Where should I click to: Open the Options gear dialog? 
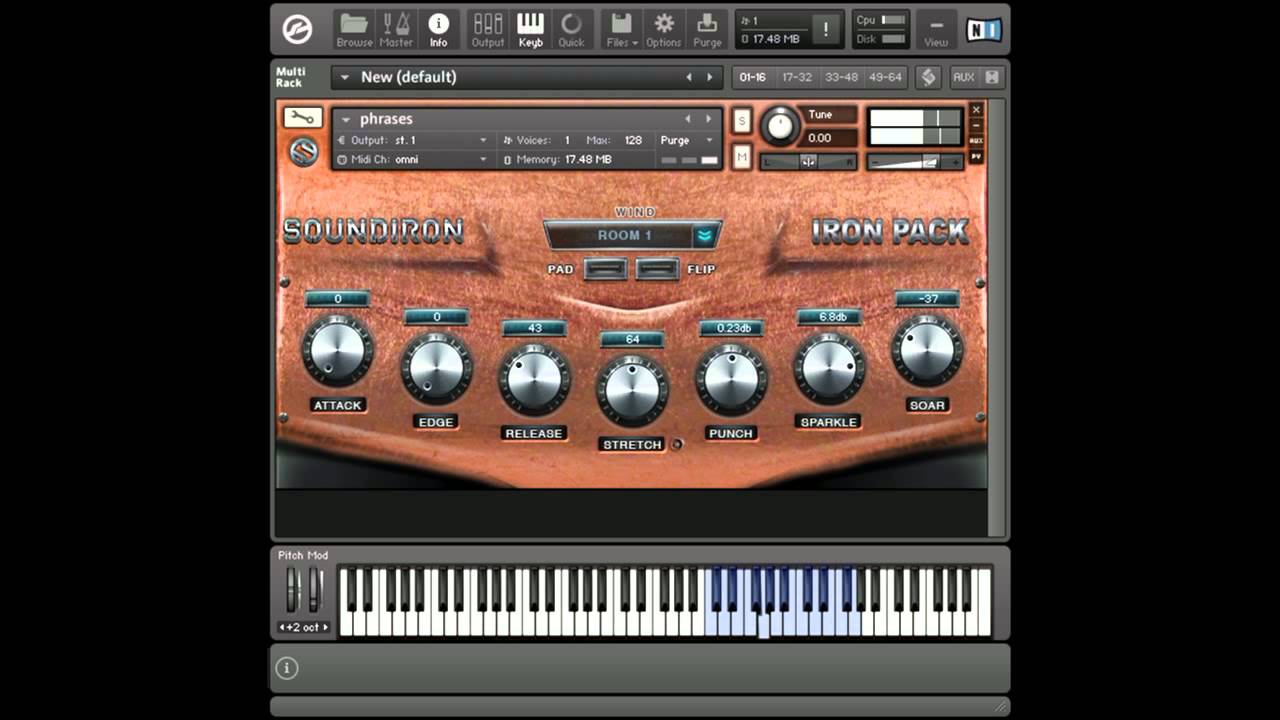pos(663,30)
